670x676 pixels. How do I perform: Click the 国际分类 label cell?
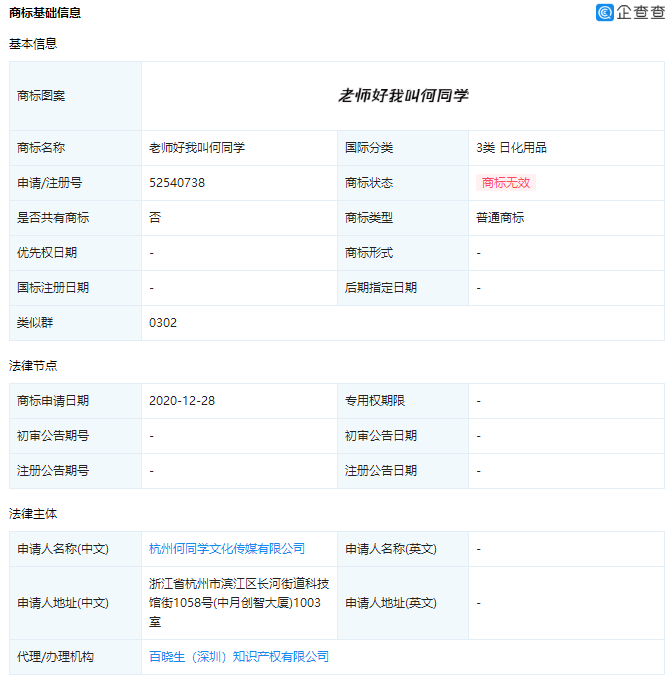point(403,148)
